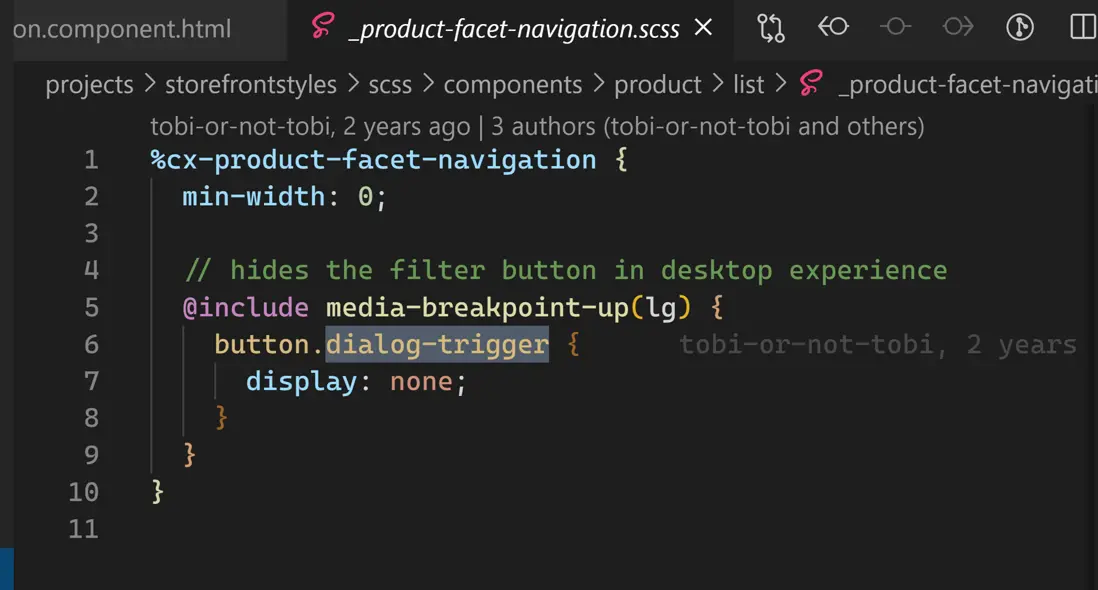Close the _product-facet-navigation.scss tab
Viewport: 1098px width, 590px height.
coord(703,28)
